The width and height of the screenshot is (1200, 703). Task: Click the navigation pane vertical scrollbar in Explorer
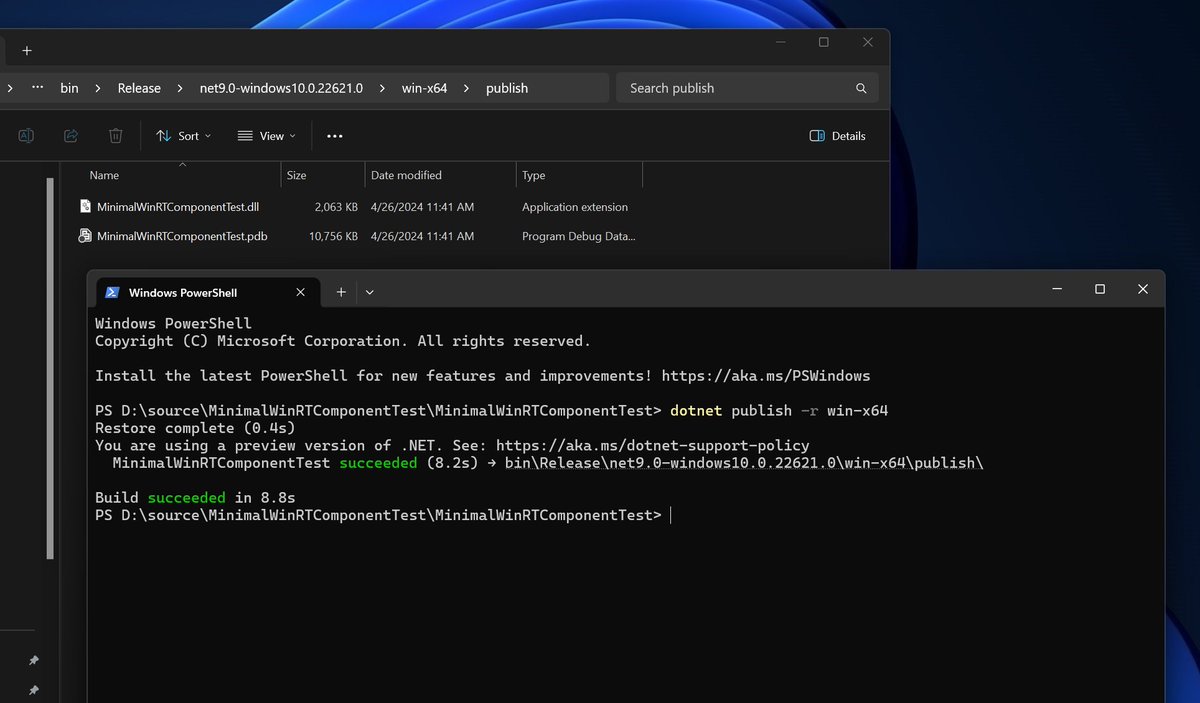[50, 368]
